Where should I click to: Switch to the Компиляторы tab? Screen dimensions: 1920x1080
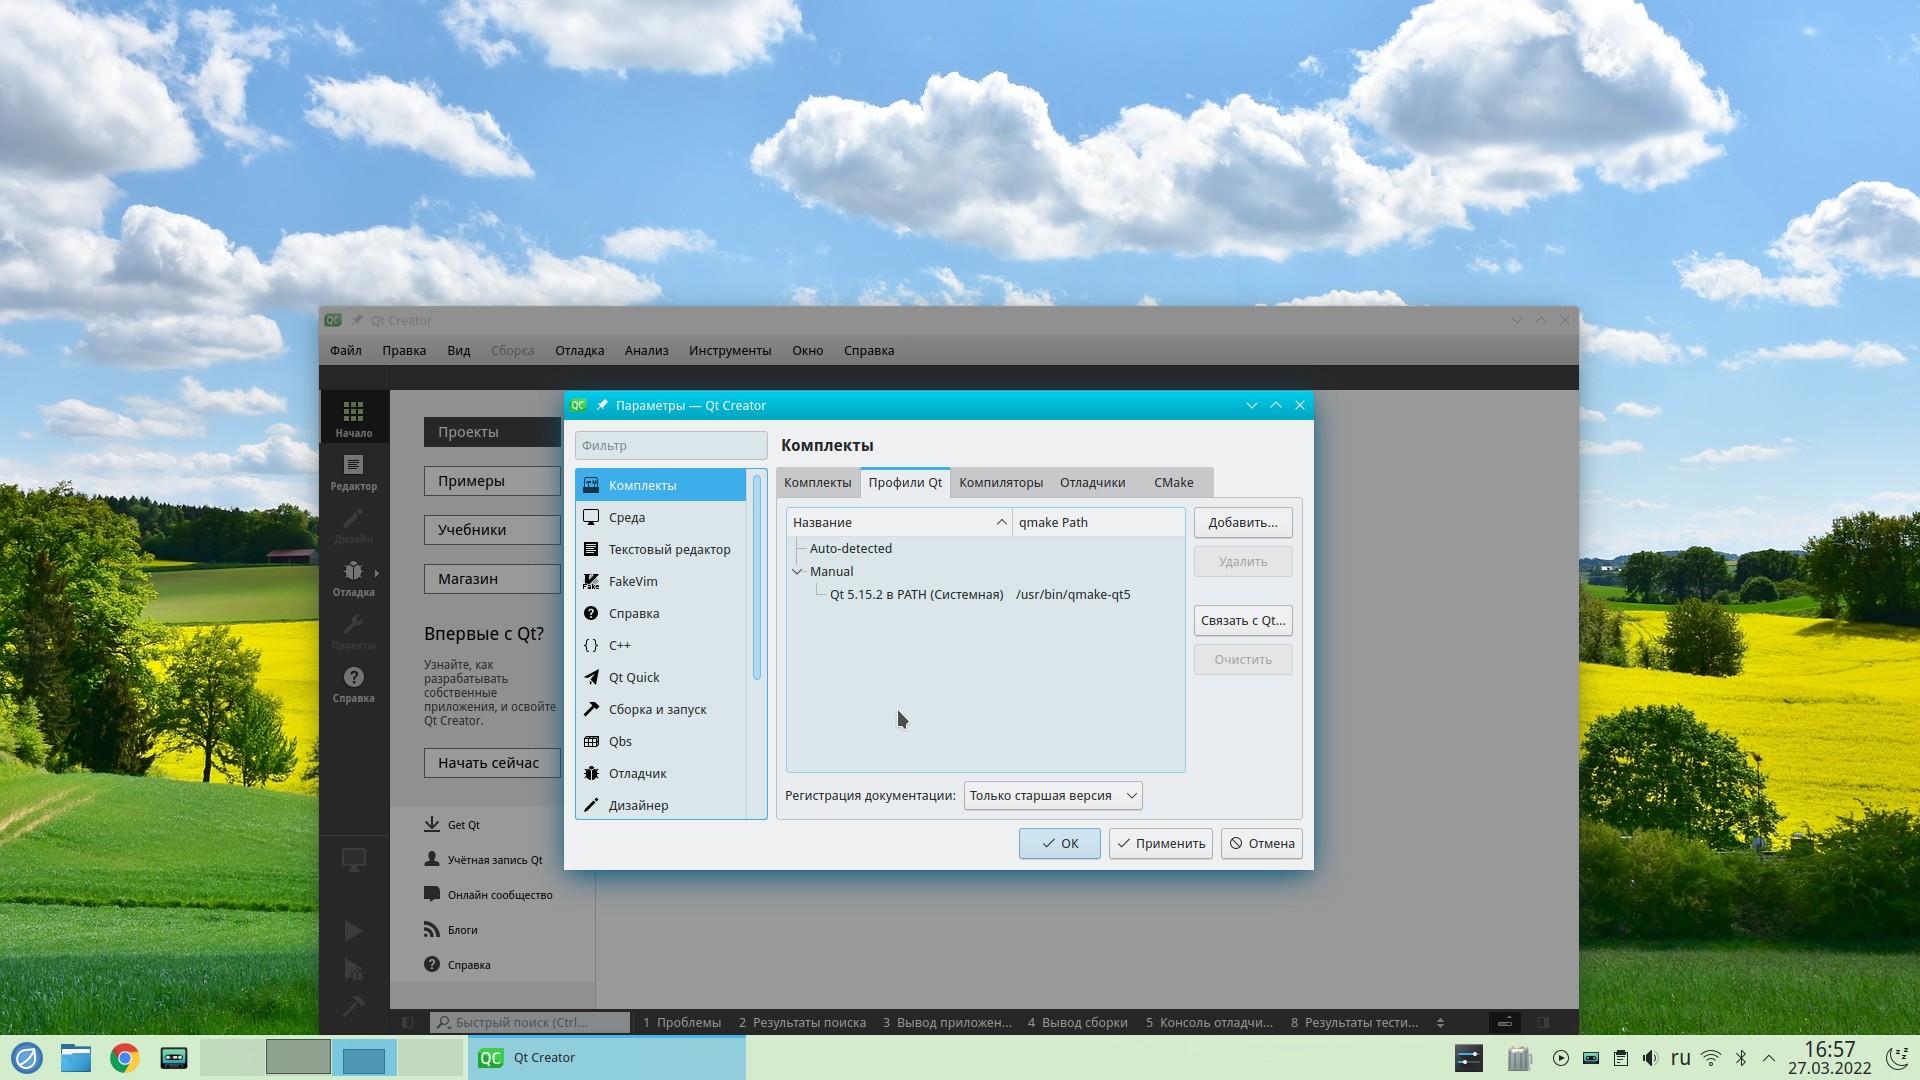(1000, 482)
